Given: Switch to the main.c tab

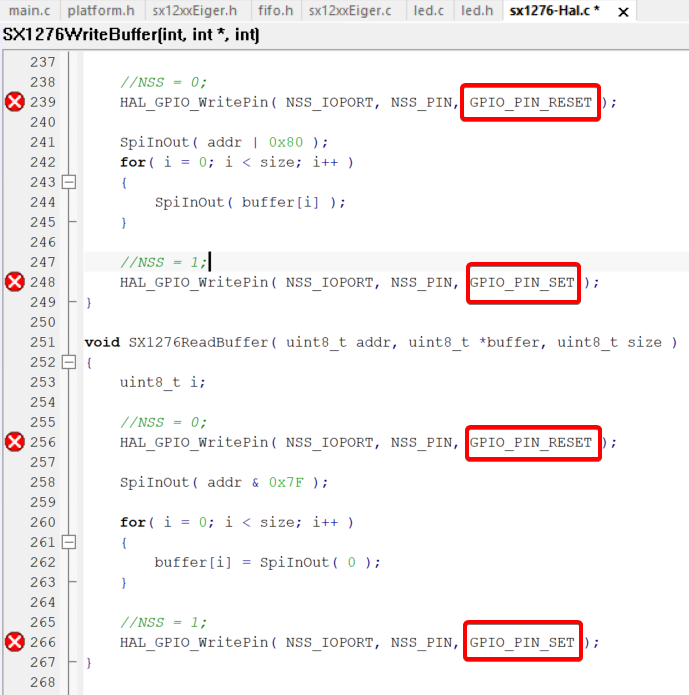Looking at the screenshot, I should coord(29,11).
